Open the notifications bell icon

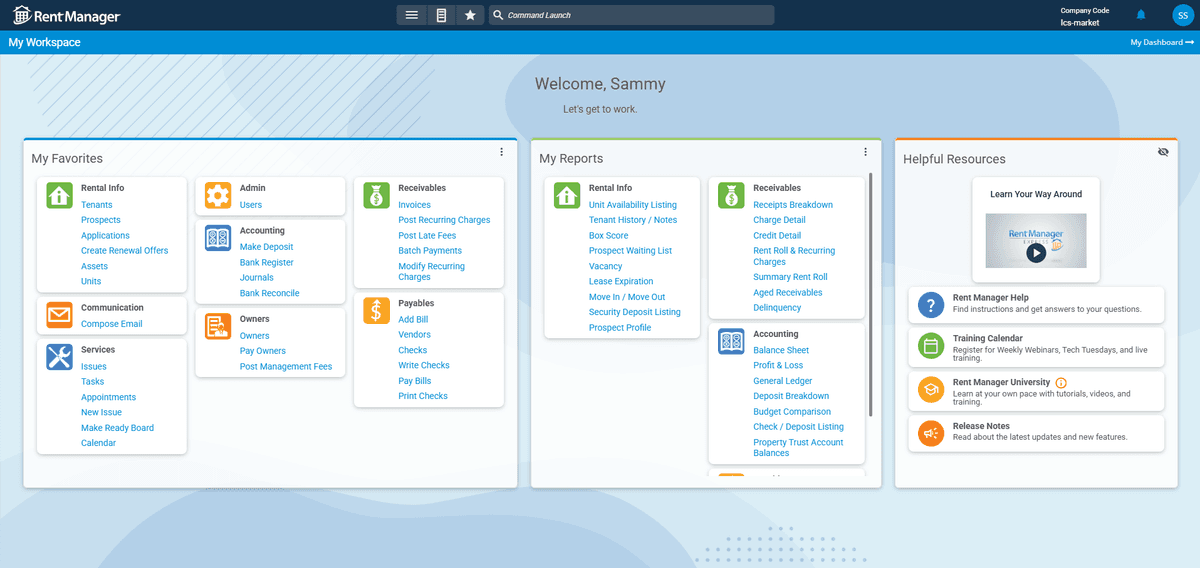click(x=1141, y=15)
